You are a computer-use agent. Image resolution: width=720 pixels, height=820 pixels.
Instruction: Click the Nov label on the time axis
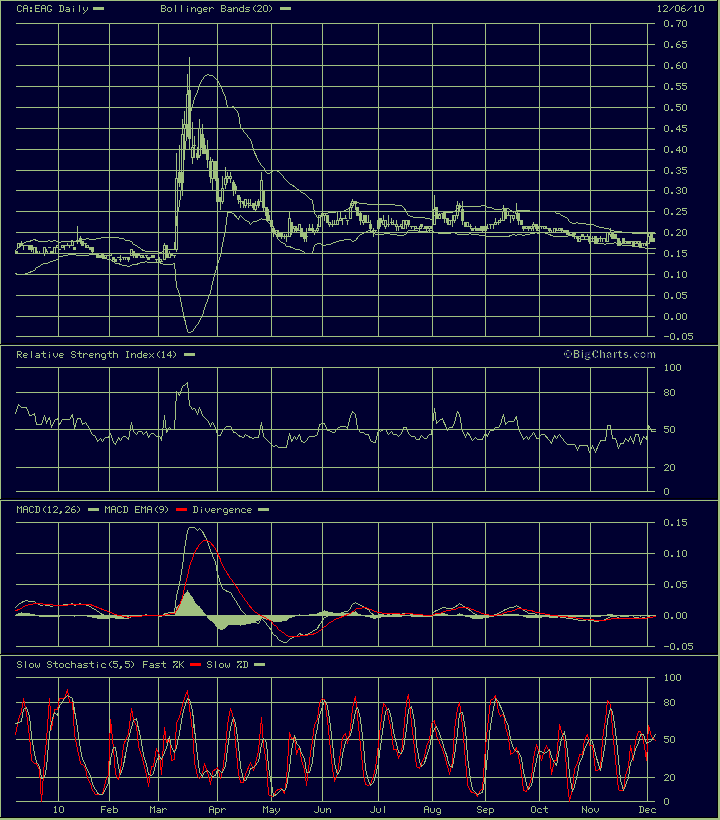590,810
